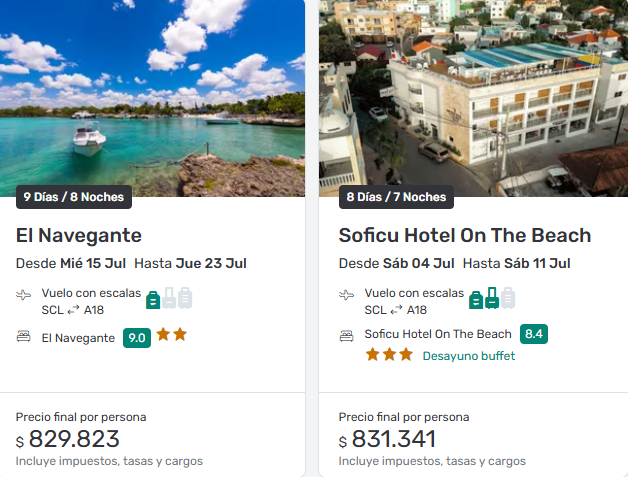Click the $829.823 price
This screenshot has height=477, width=628.
coord(74,440)
